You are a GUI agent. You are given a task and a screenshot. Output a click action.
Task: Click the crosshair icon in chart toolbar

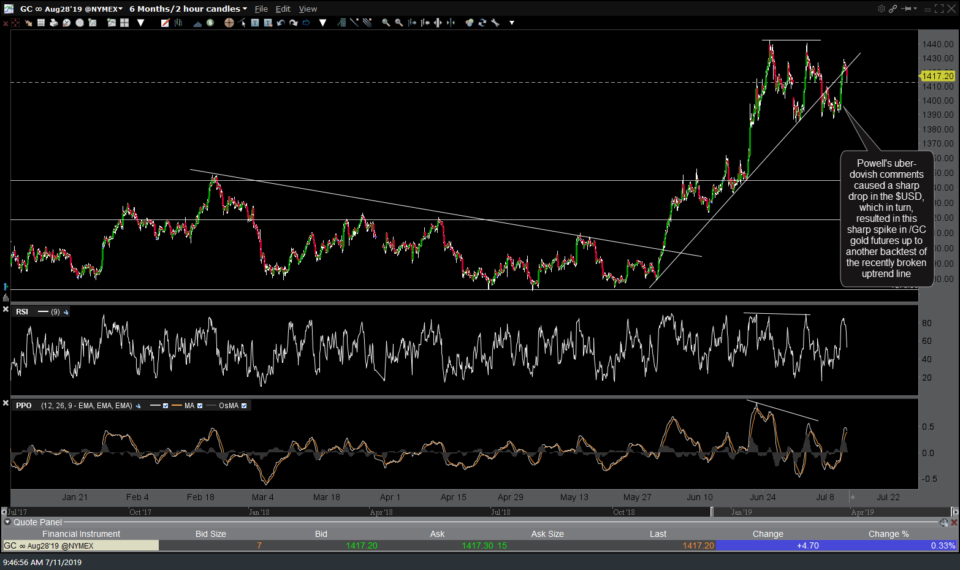(15, 23)
